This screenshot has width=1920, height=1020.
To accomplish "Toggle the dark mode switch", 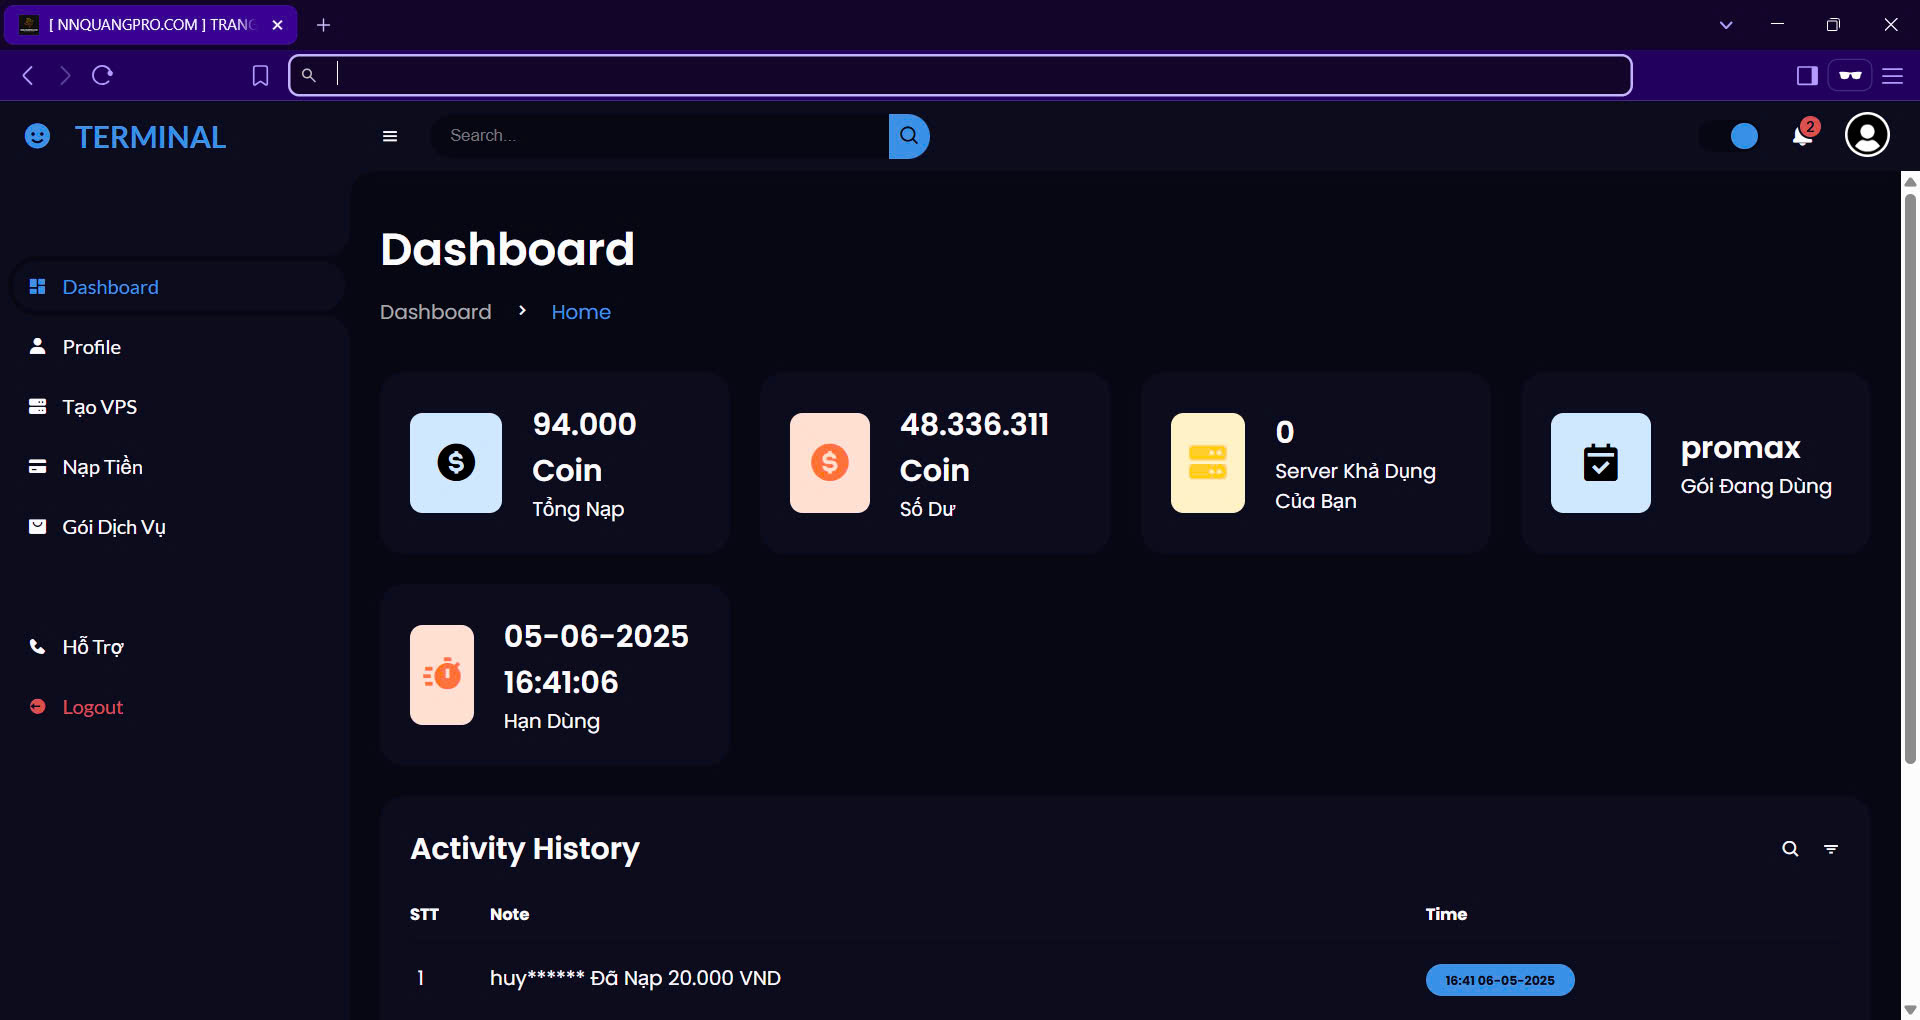I will [x=1731, y=136].
